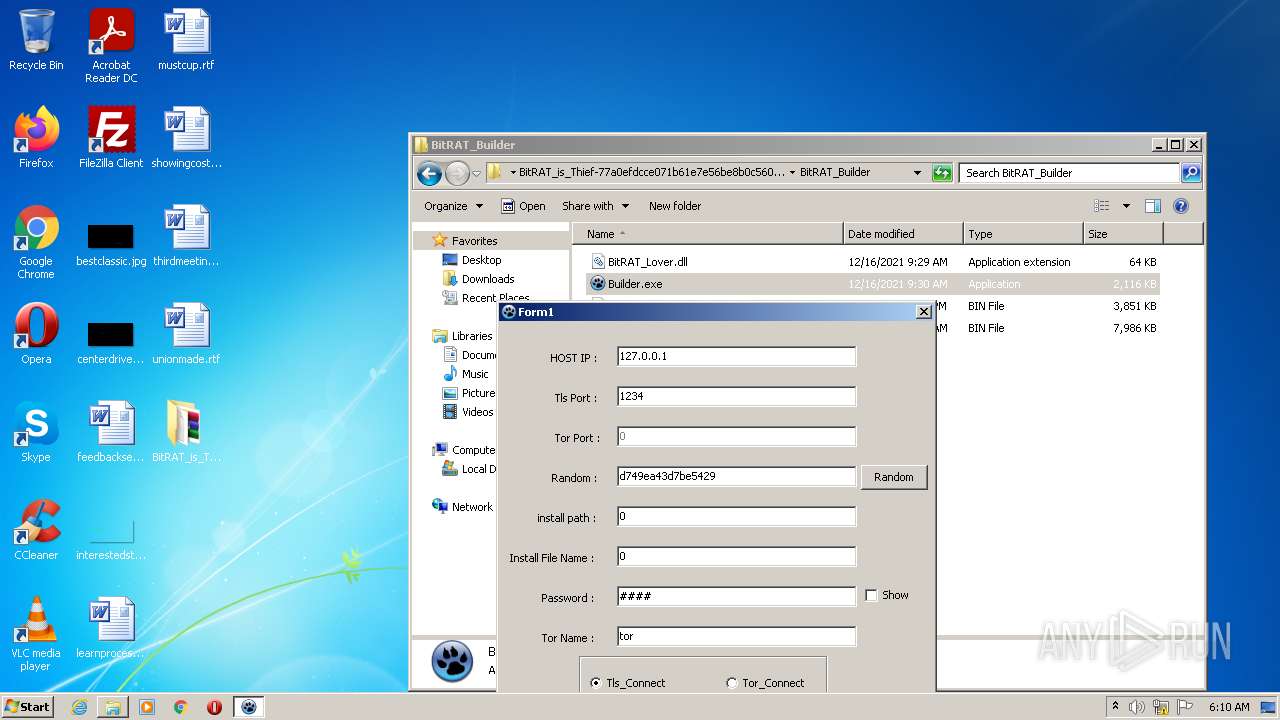Open mustcup.rtf document icon
Viewport: 1280px width, 720px height.
tap(186, 40)
